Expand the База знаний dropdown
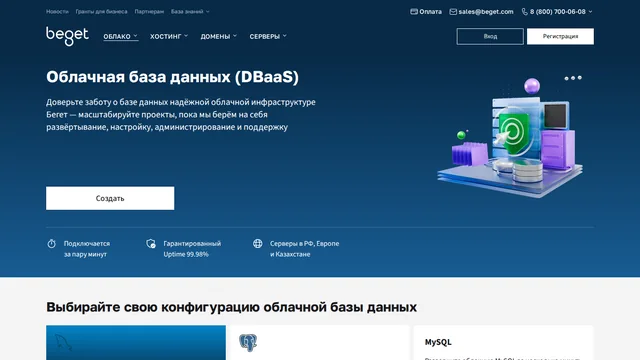The height and width of the screenshot is (360, 640). pos(190,12)
